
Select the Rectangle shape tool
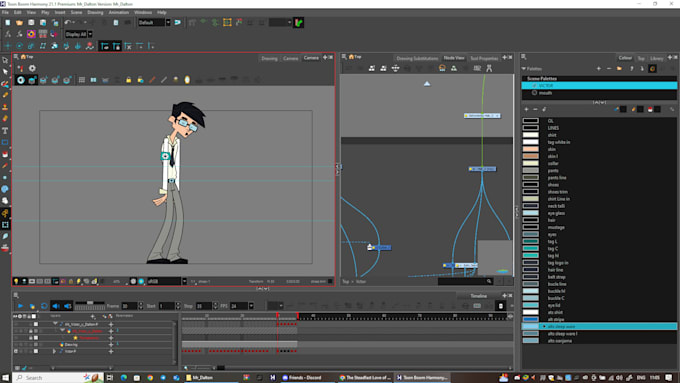pyautogui.click(x=5, y=142)
